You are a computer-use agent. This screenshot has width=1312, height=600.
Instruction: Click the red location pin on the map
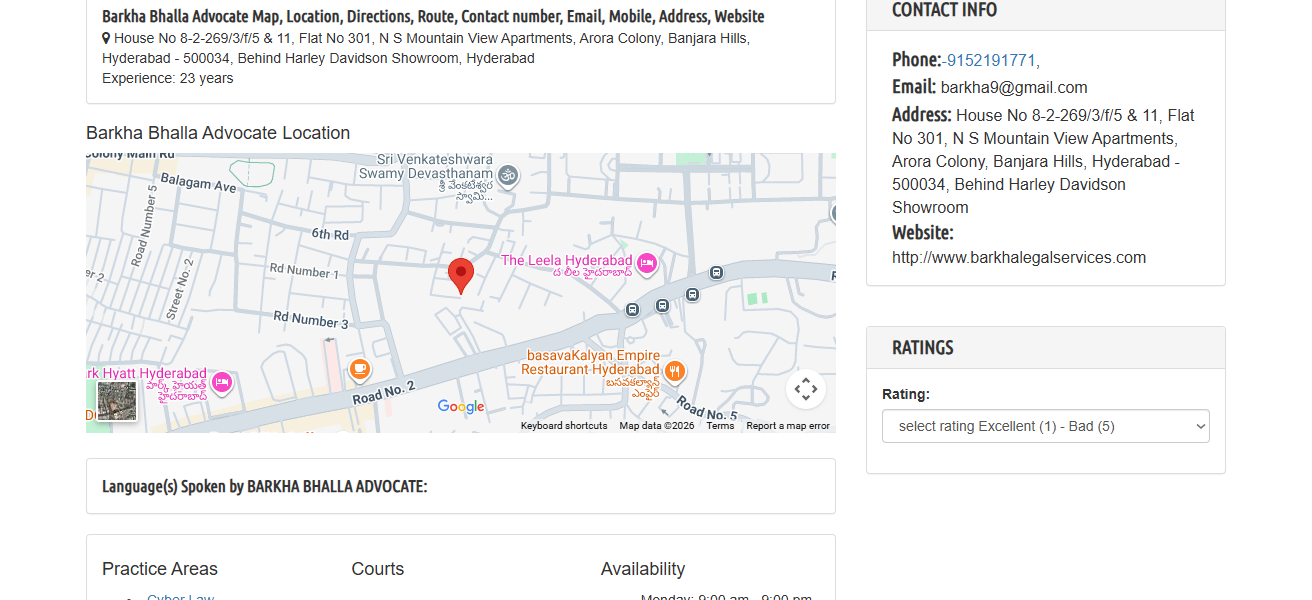[460, 273]
